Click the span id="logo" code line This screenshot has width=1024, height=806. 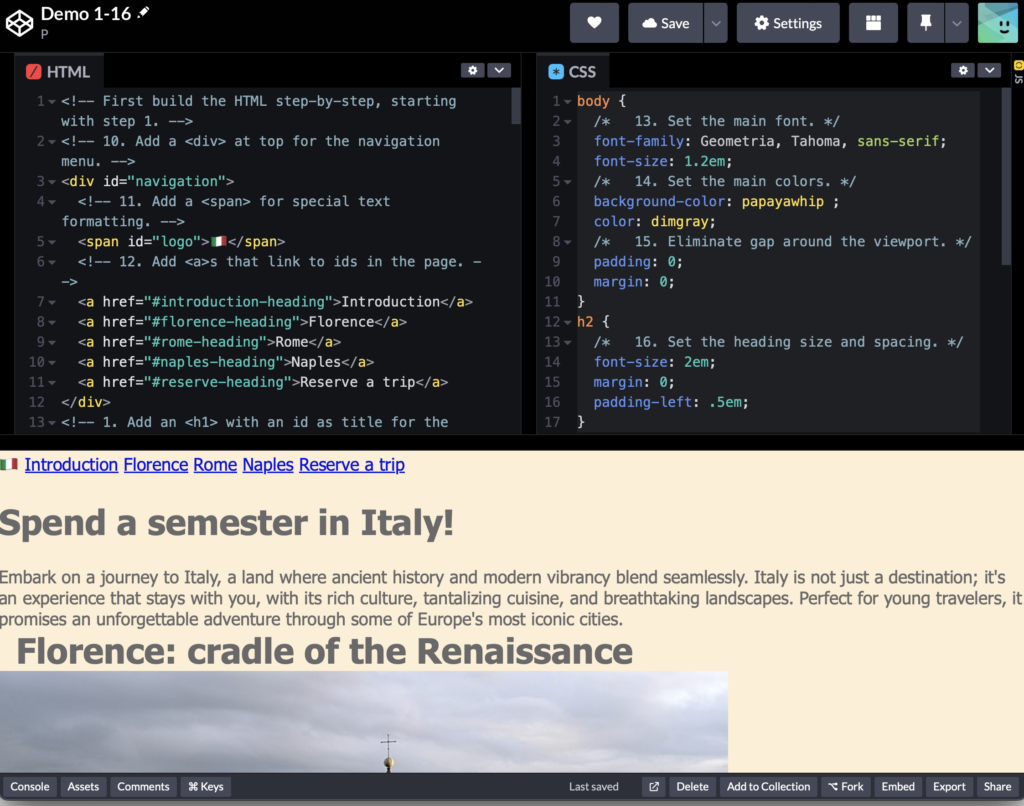pos(181,242)
